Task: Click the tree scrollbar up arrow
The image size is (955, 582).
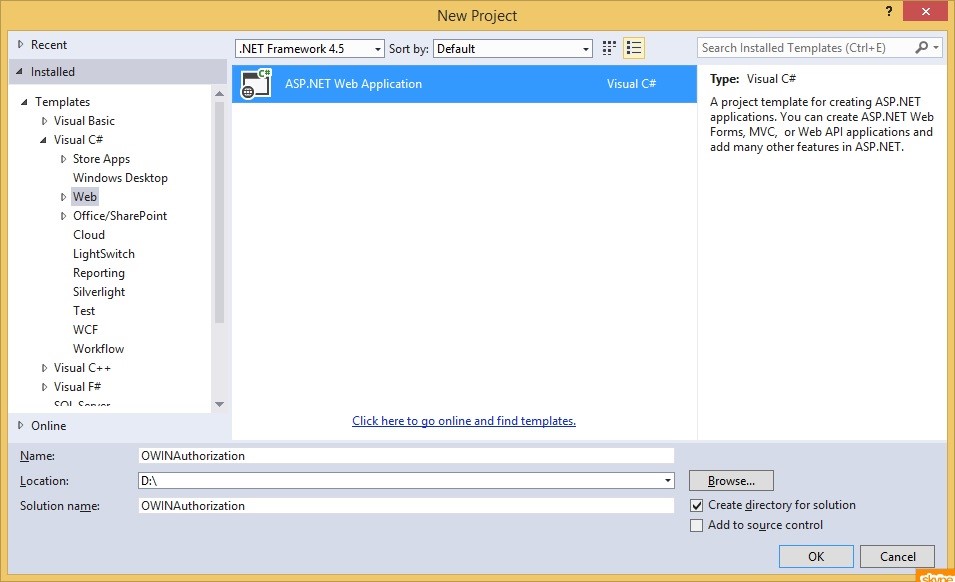Action: click(x=219, y=94)
